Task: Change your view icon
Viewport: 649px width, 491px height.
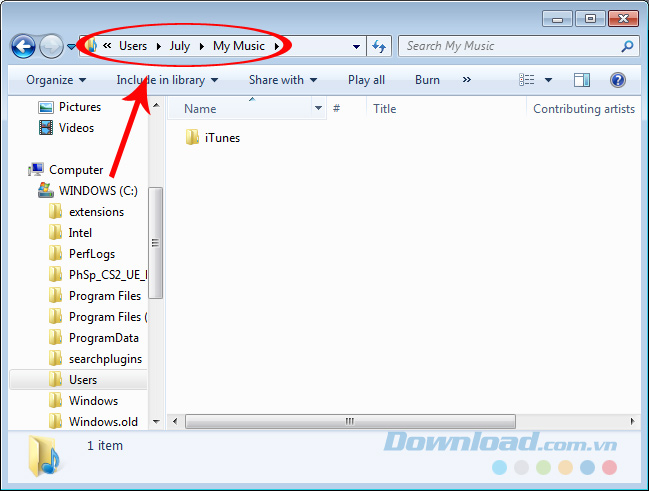Action: [526, 79]
